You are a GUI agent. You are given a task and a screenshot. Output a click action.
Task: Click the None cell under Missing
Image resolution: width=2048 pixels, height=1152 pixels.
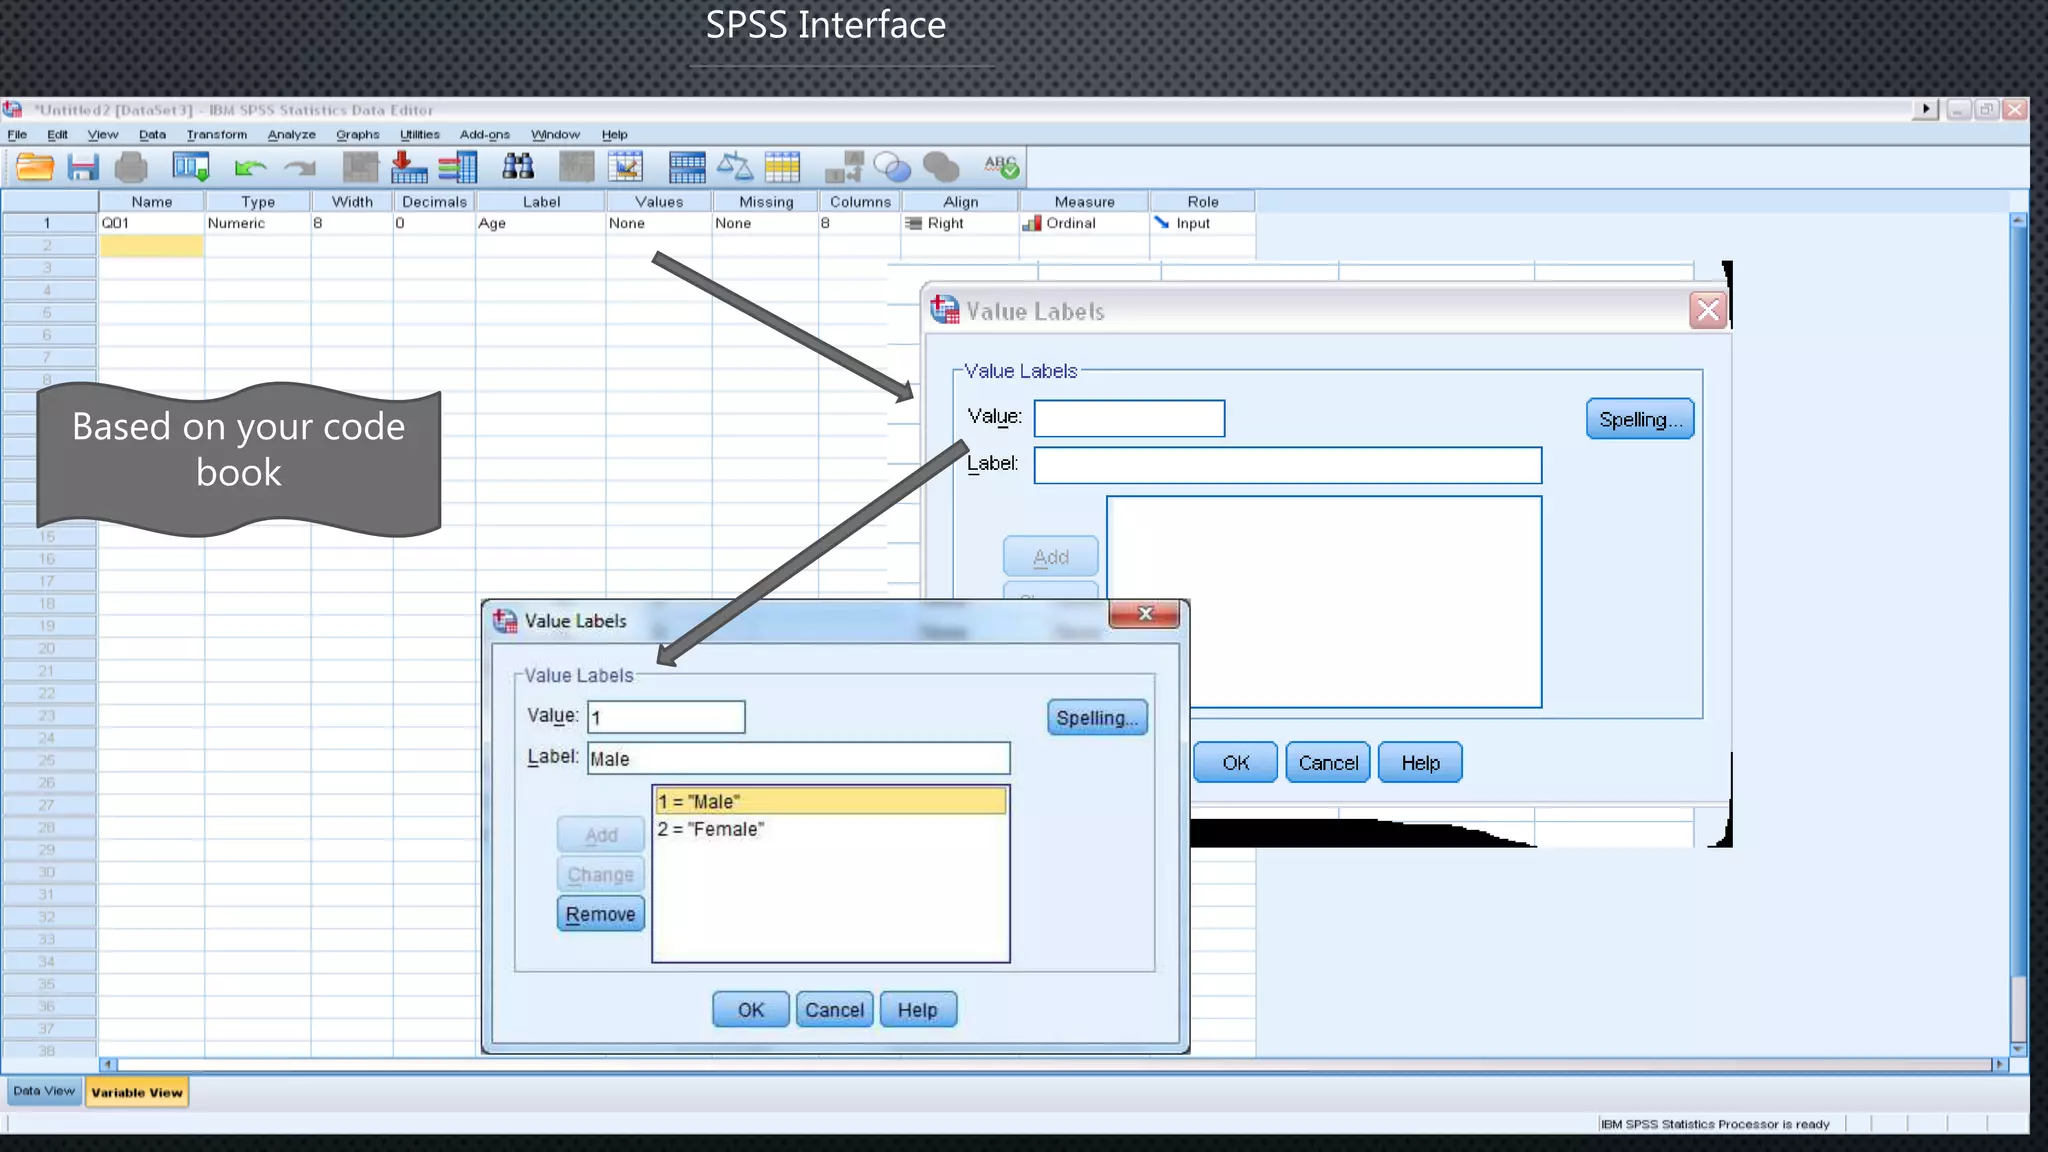[765, 224]
